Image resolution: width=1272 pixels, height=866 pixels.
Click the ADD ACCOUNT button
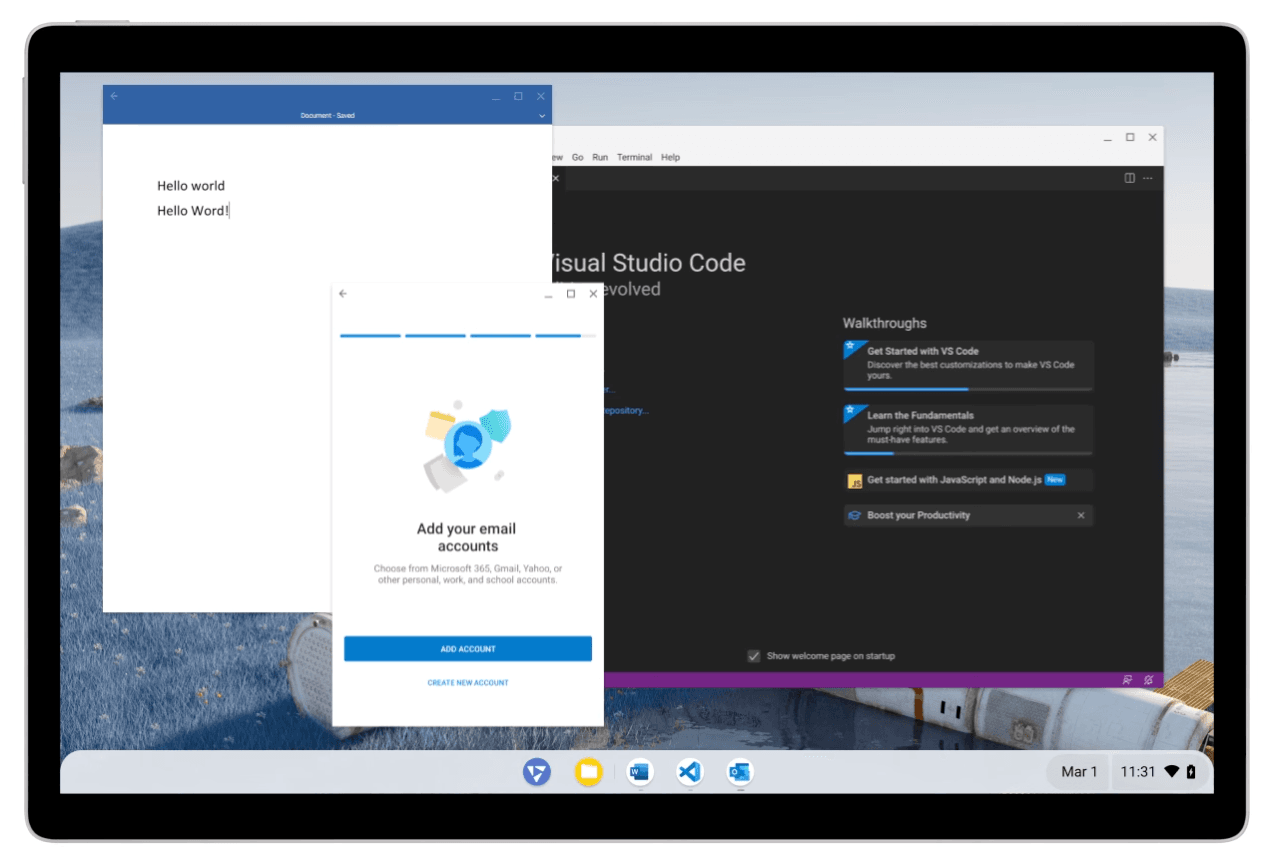click(468, 649)
